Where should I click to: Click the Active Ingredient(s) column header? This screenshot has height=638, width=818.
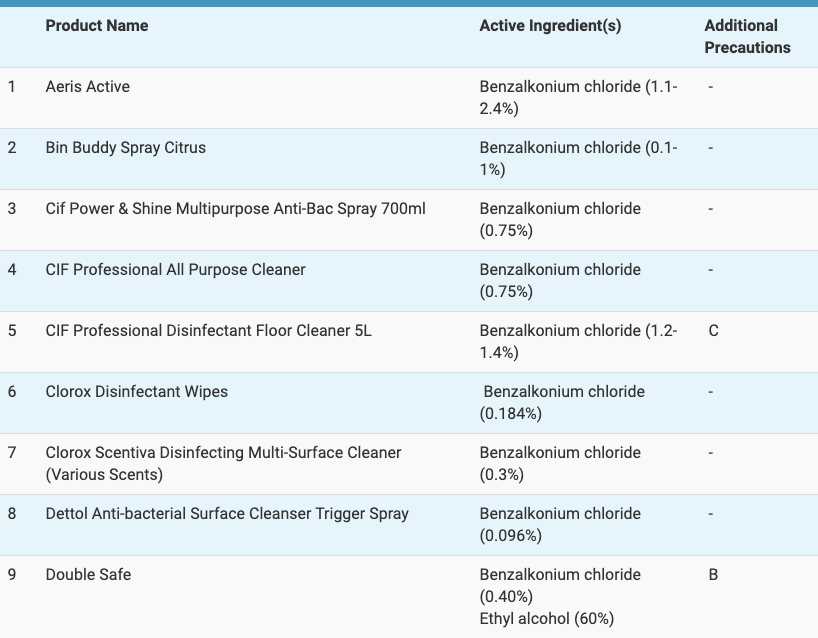coord(550,26)
